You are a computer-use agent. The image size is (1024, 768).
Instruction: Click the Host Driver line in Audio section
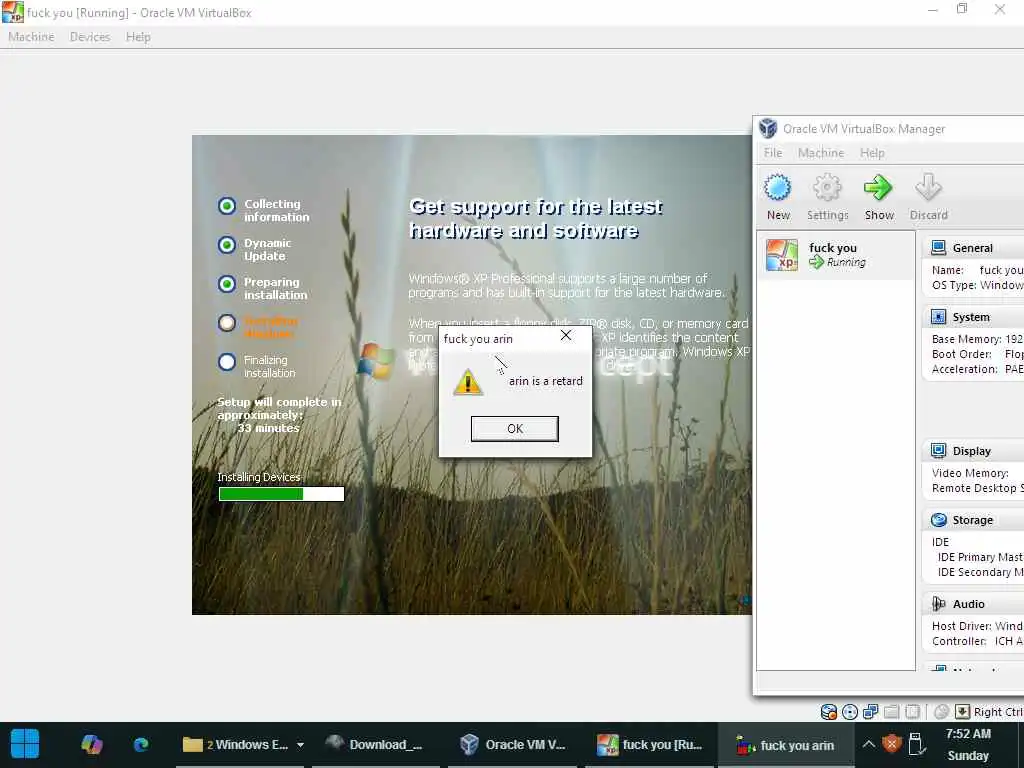[977, 626]
